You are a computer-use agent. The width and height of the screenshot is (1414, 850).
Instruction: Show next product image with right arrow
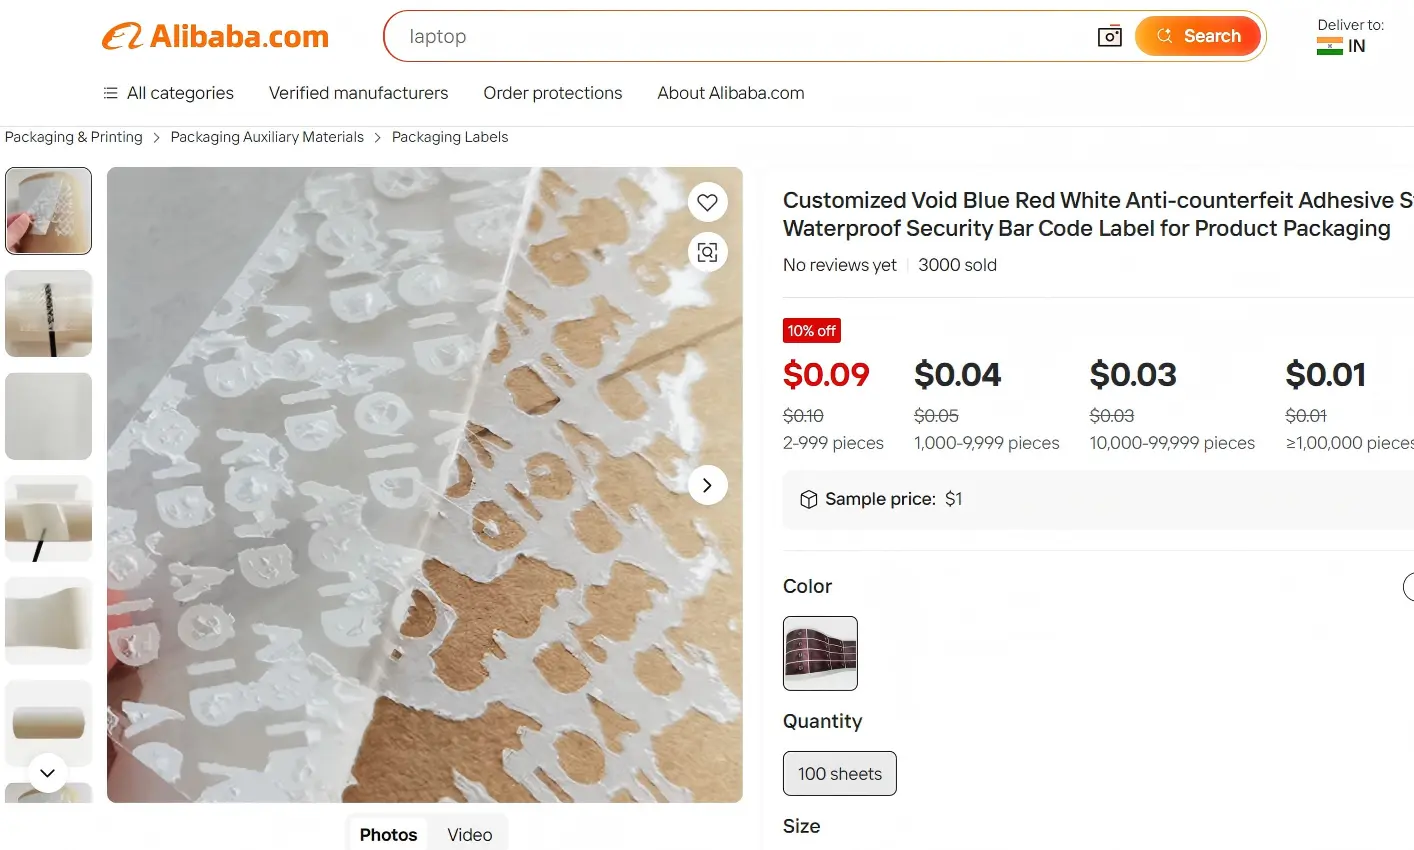(707, 485)
